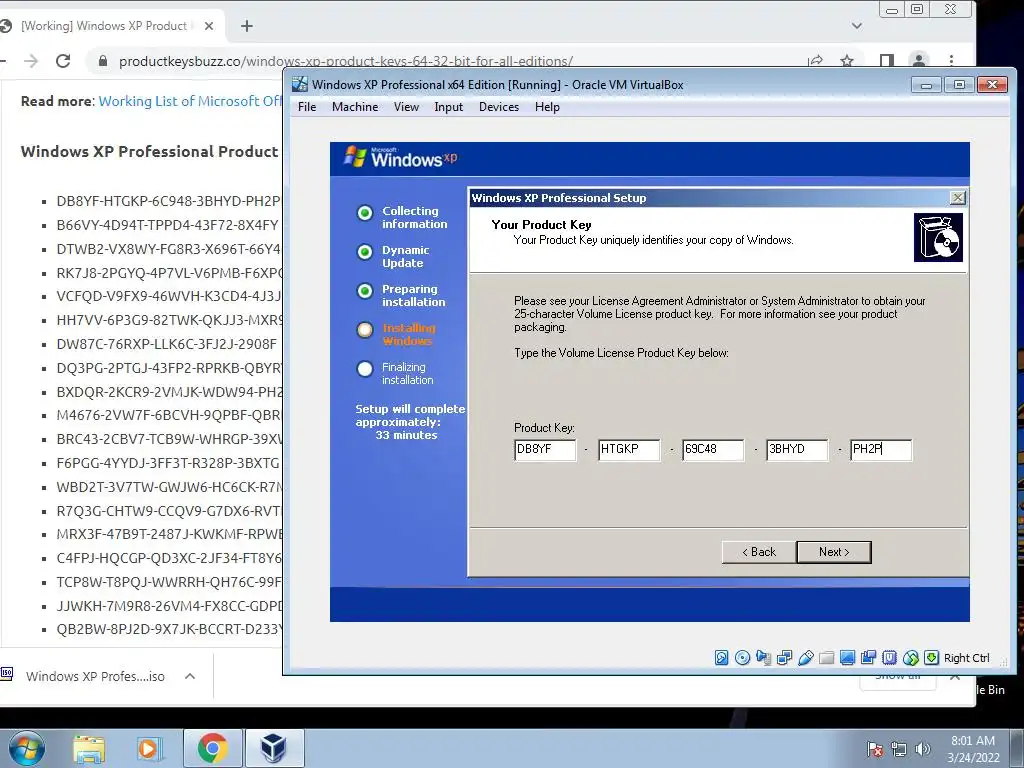Click the Right Ctrl host key label

[967, 658]
